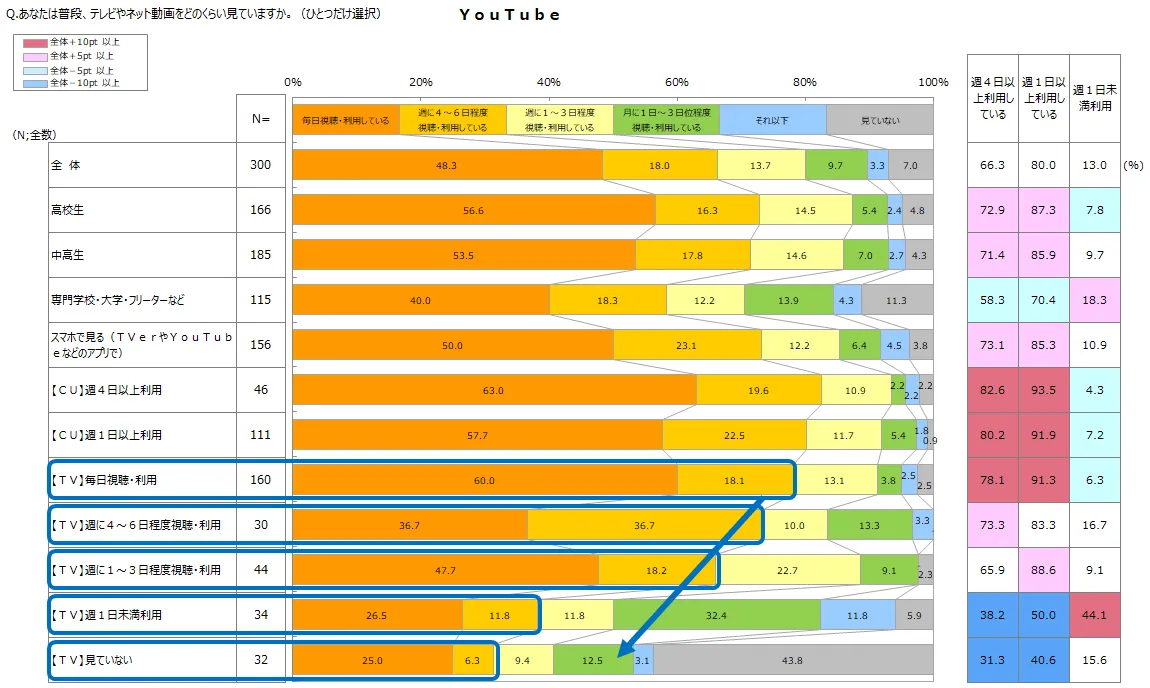Click the pink '72.9' cell
The height and width of the screenshot is (688, 1150).
[992, 211]
